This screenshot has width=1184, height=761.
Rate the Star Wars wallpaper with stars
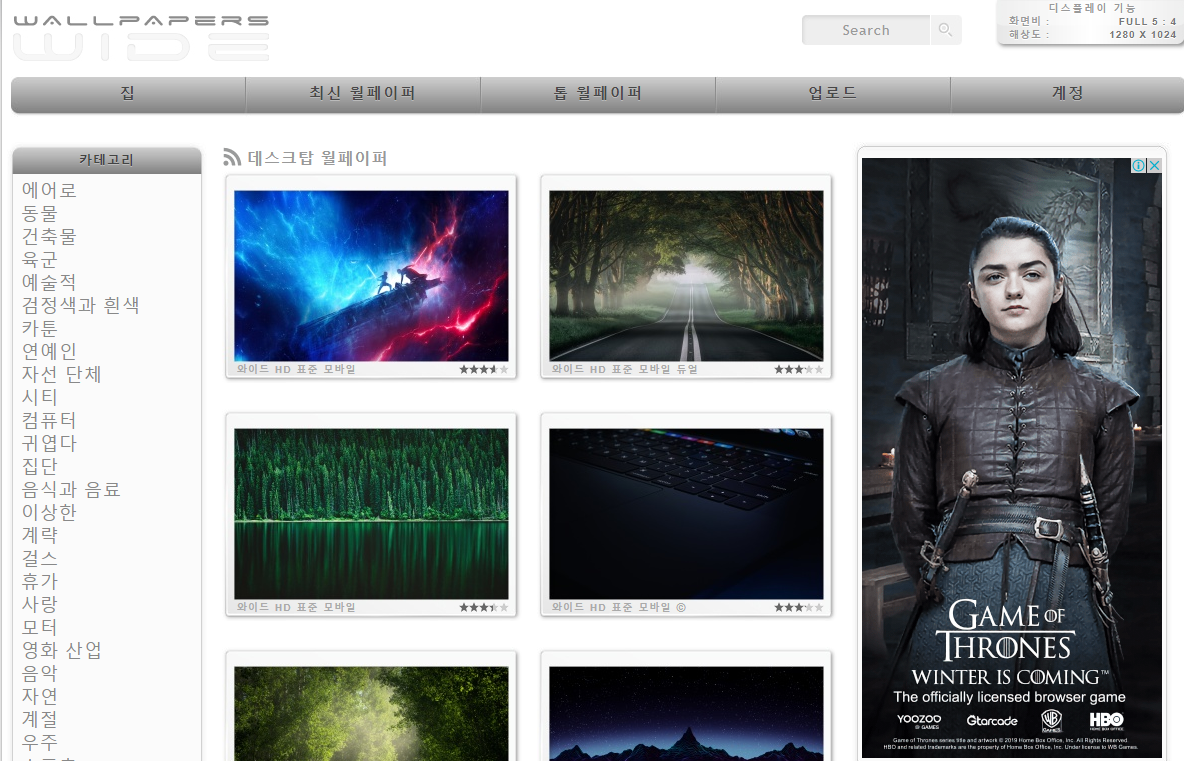point(483,369)
